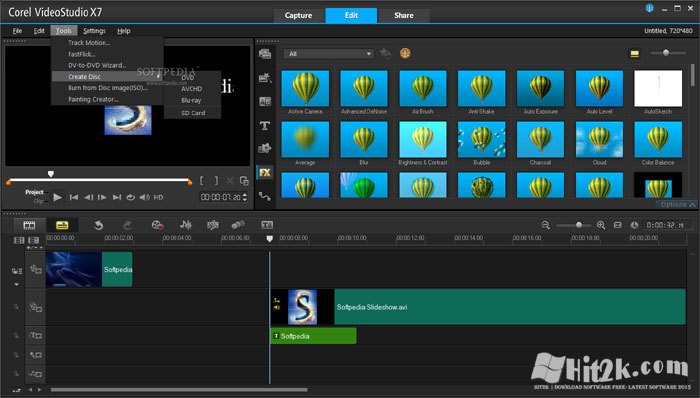Click the preview scrubber handle
The image size is (700, 398).
51,174
